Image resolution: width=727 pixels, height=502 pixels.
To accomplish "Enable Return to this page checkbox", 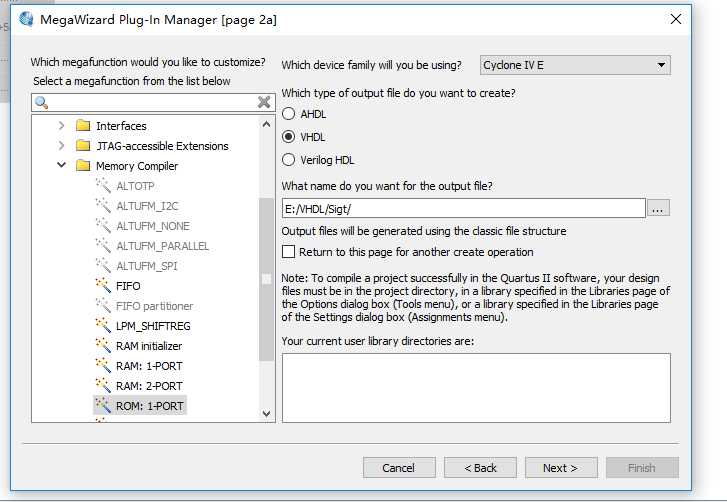I will pyautogui.click(x=288, y=252).
